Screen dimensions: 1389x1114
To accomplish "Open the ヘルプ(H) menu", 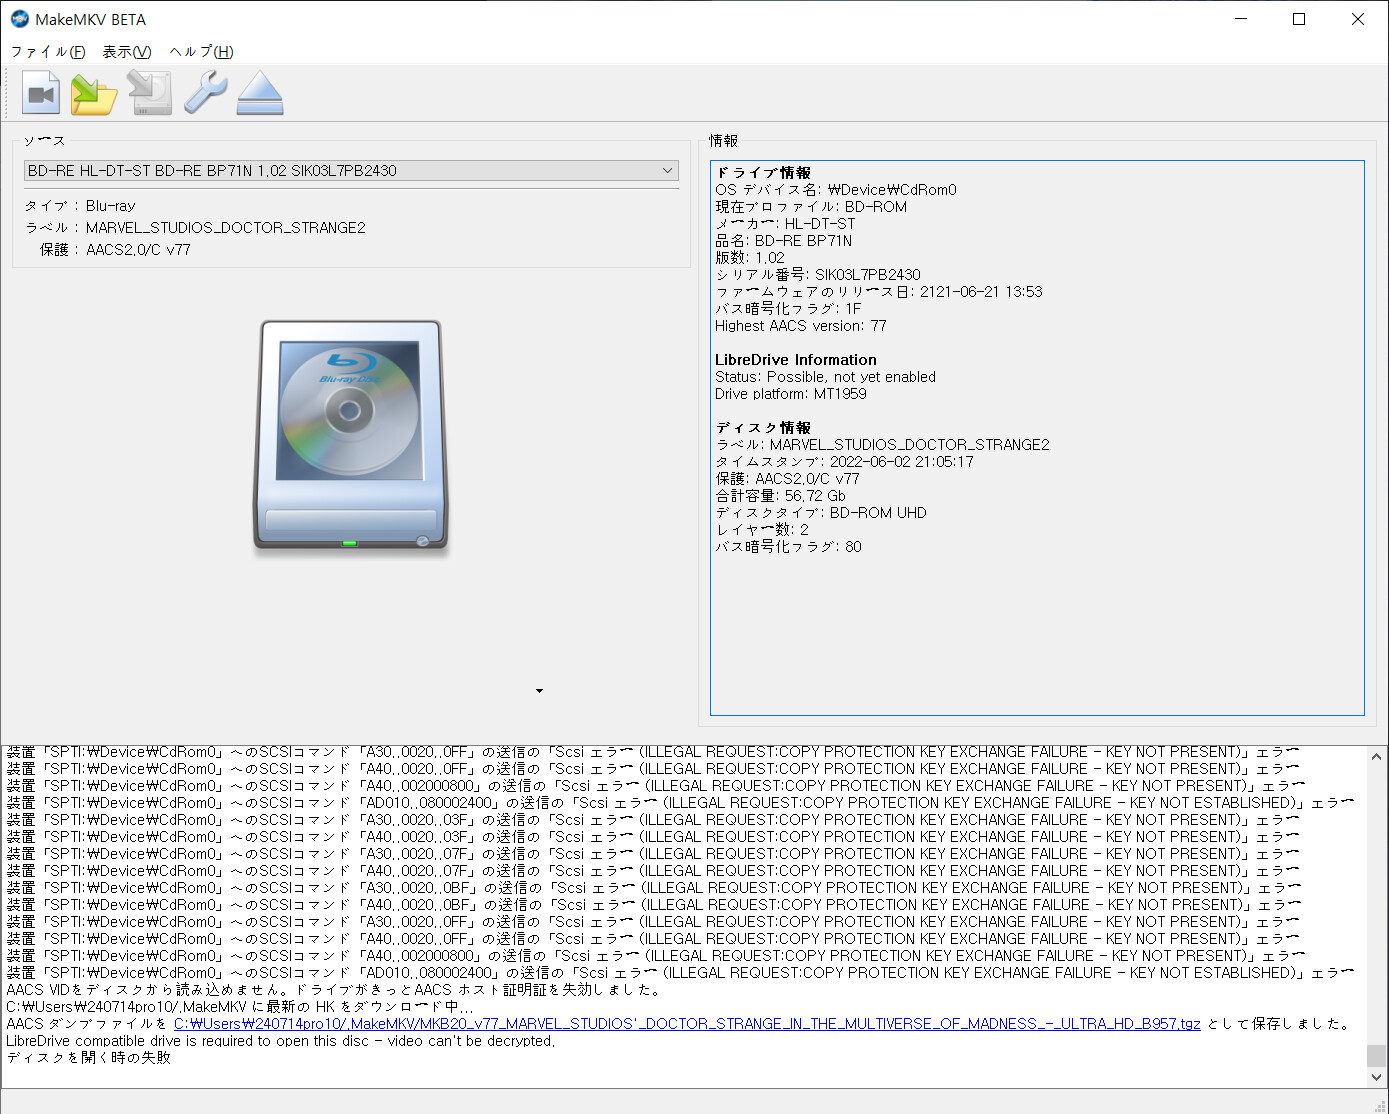I will 202,52.
